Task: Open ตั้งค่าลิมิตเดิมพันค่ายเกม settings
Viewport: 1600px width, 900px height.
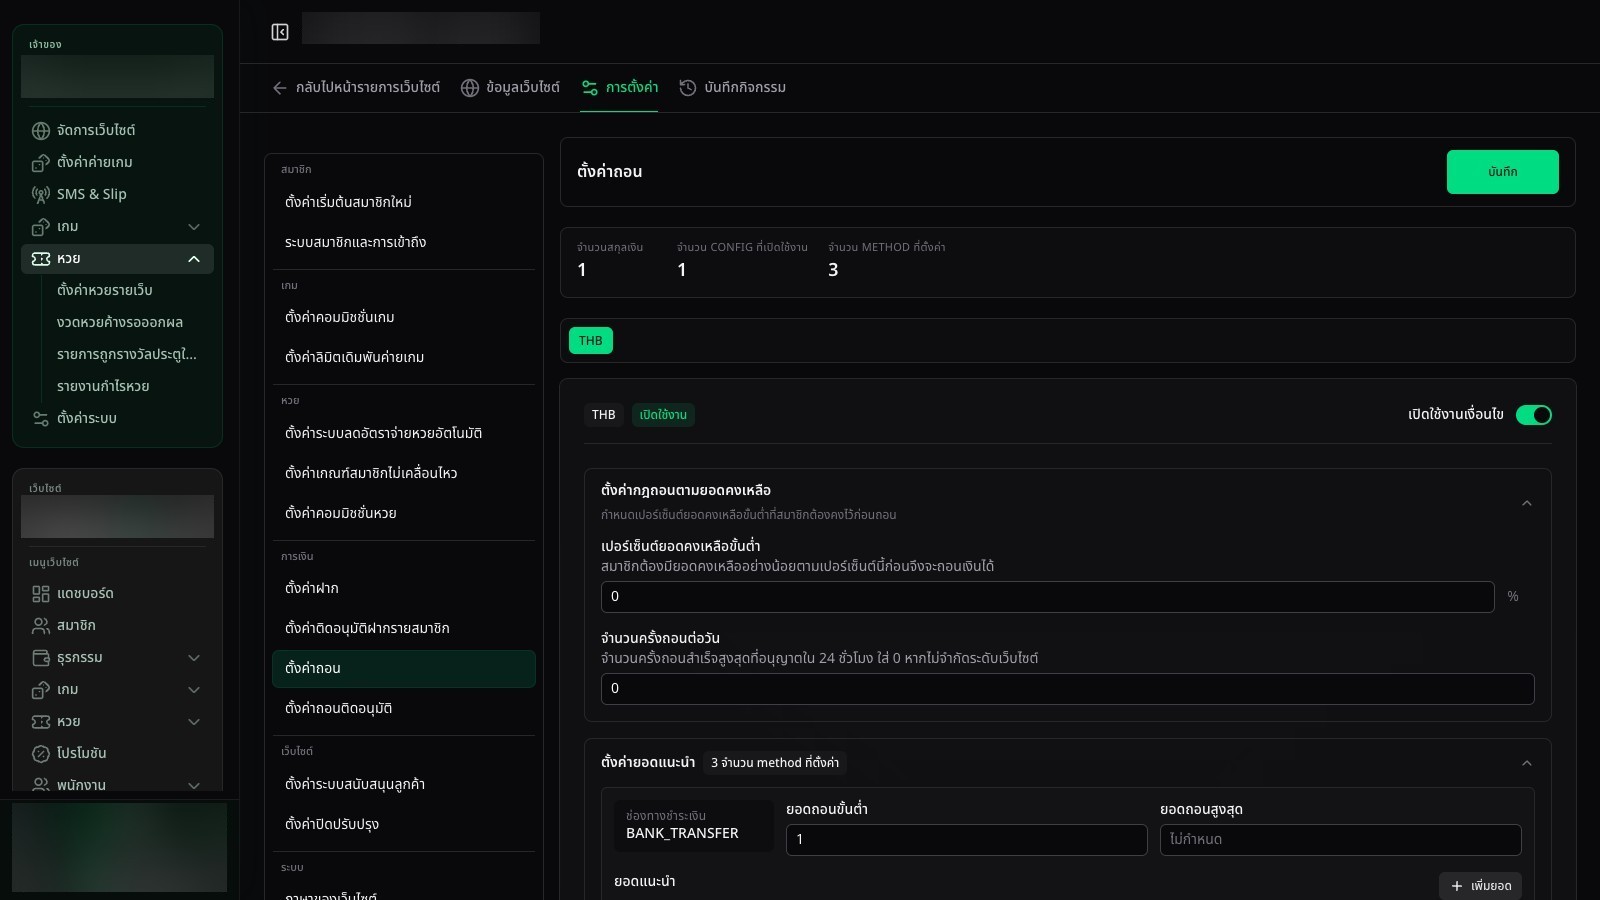Action: pyautogui.click(x=404, y=357)
